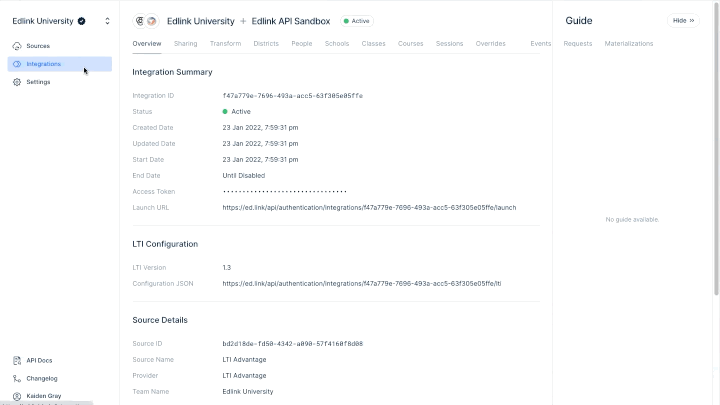Screen dimensions: 720x405
Task: Click the Configuration JSON URL ending in /lti
Action: (x=362, y=284)
